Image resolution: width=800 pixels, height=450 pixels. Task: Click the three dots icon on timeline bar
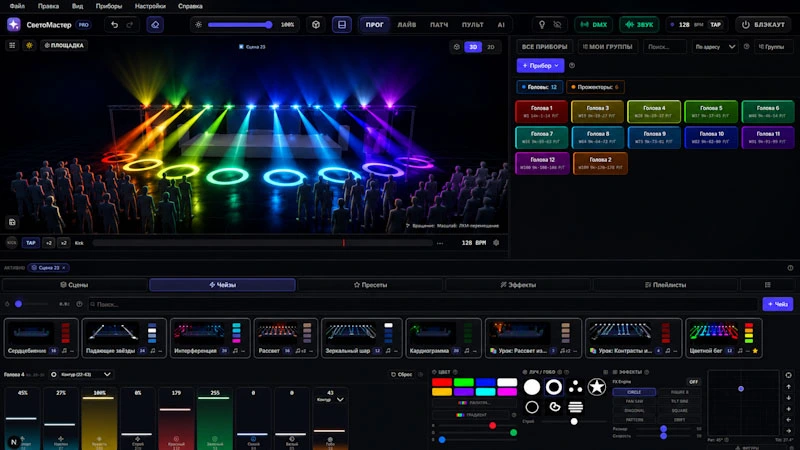(440, 243)
